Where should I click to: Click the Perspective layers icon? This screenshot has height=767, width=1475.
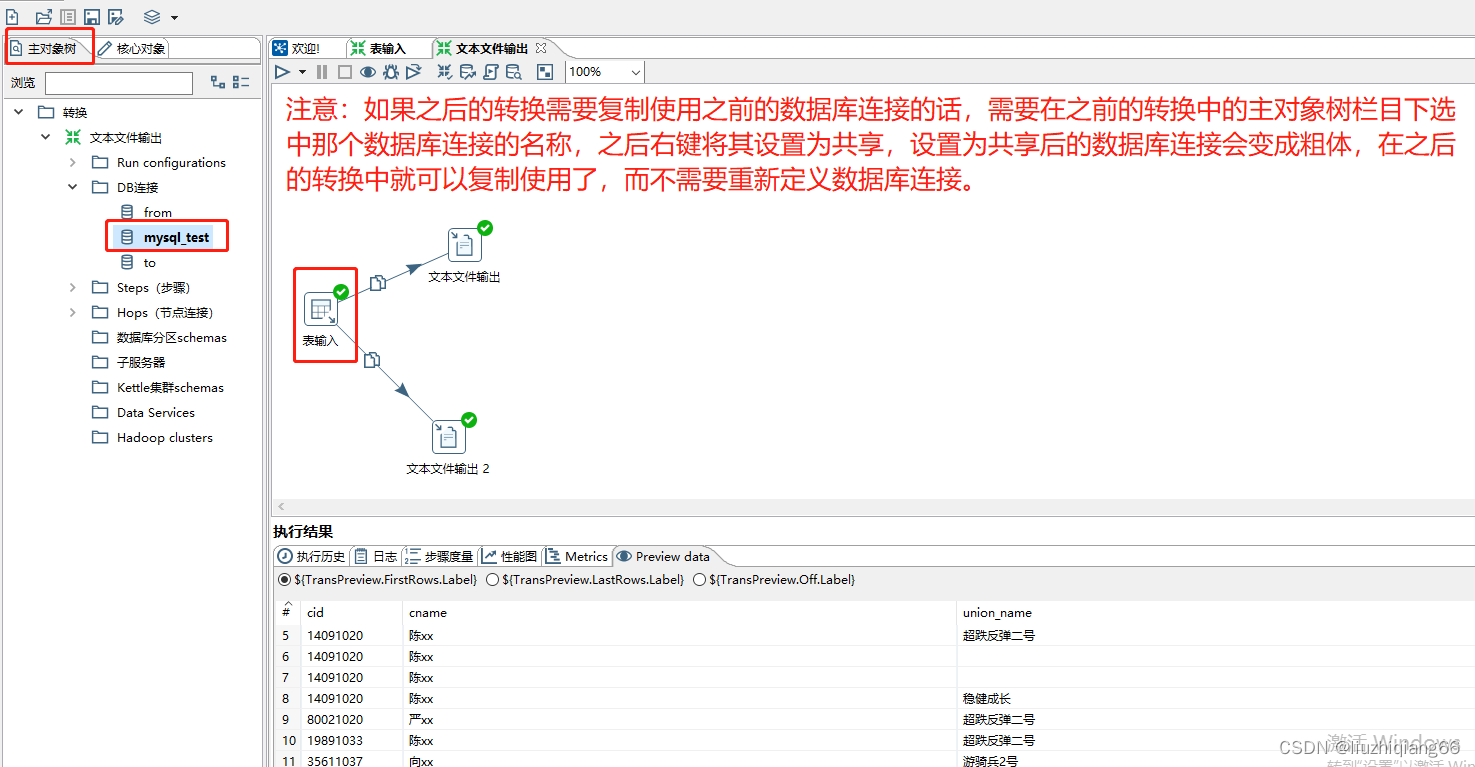(x=152, y=17)
